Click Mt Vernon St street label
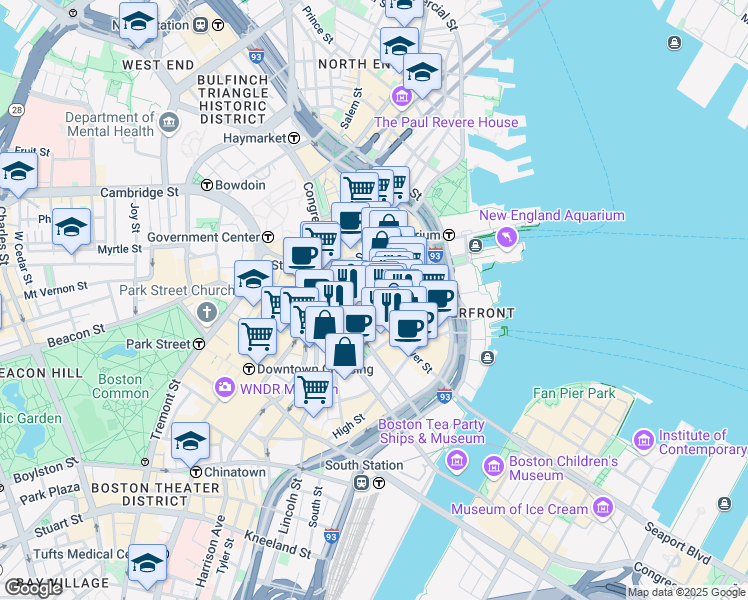Screen dimensions: 748x600 (x=56, y=290)
